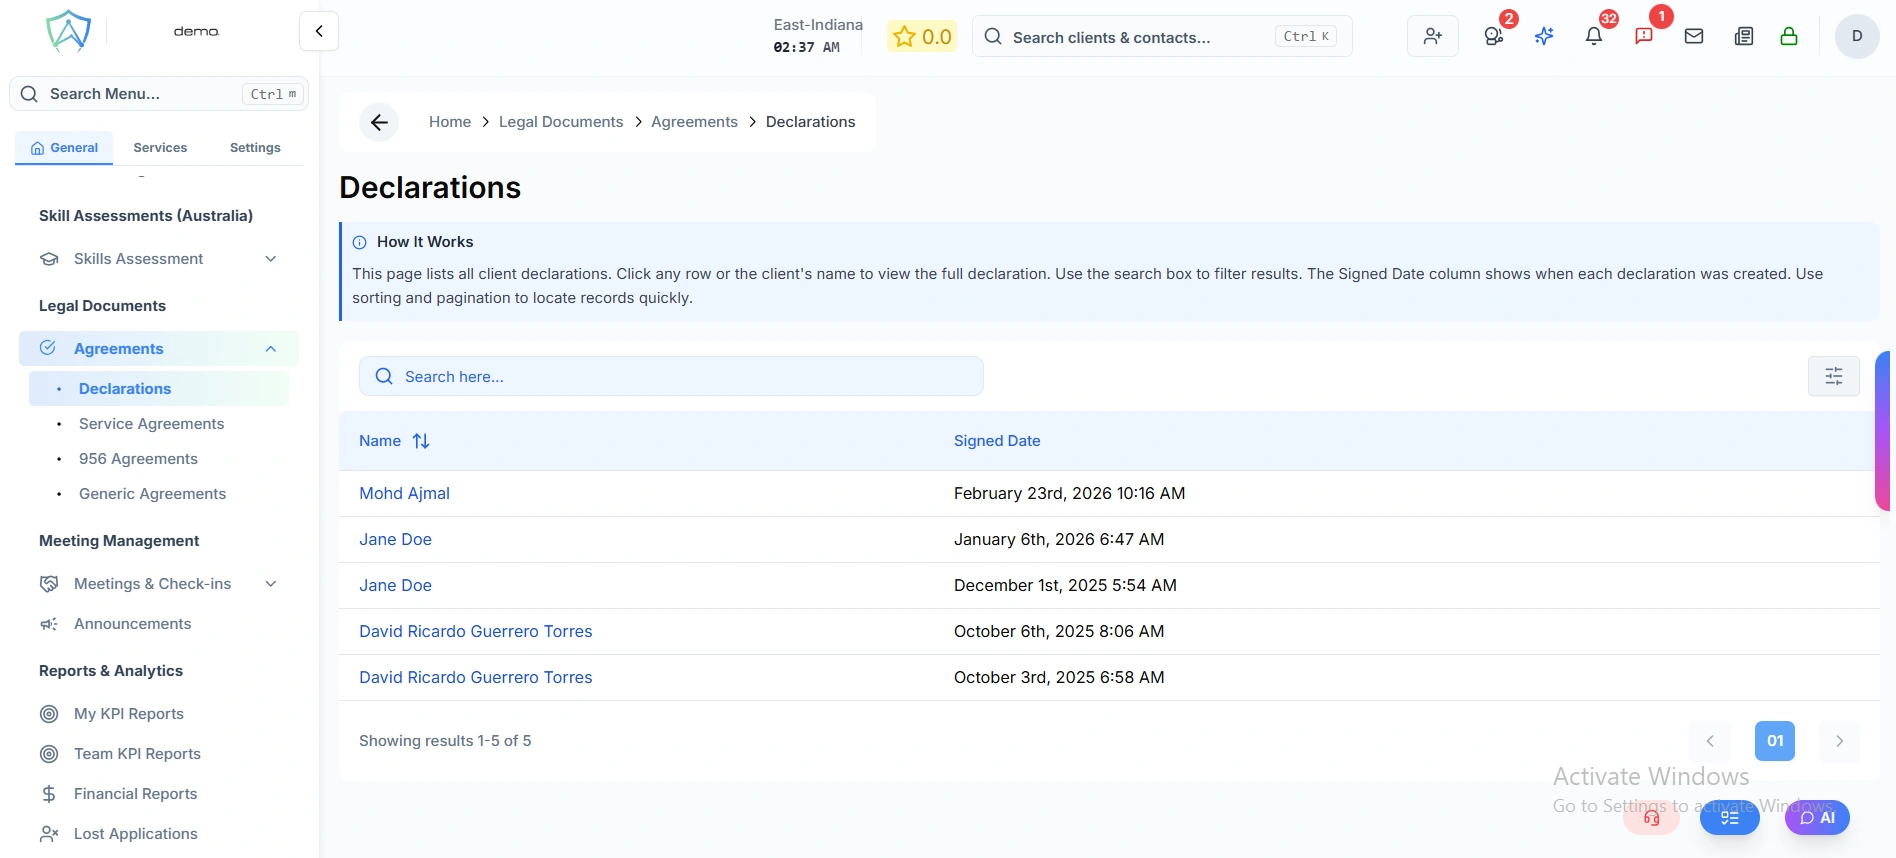Collapse the sidebar with the chevron button

[x=319, y=31]
